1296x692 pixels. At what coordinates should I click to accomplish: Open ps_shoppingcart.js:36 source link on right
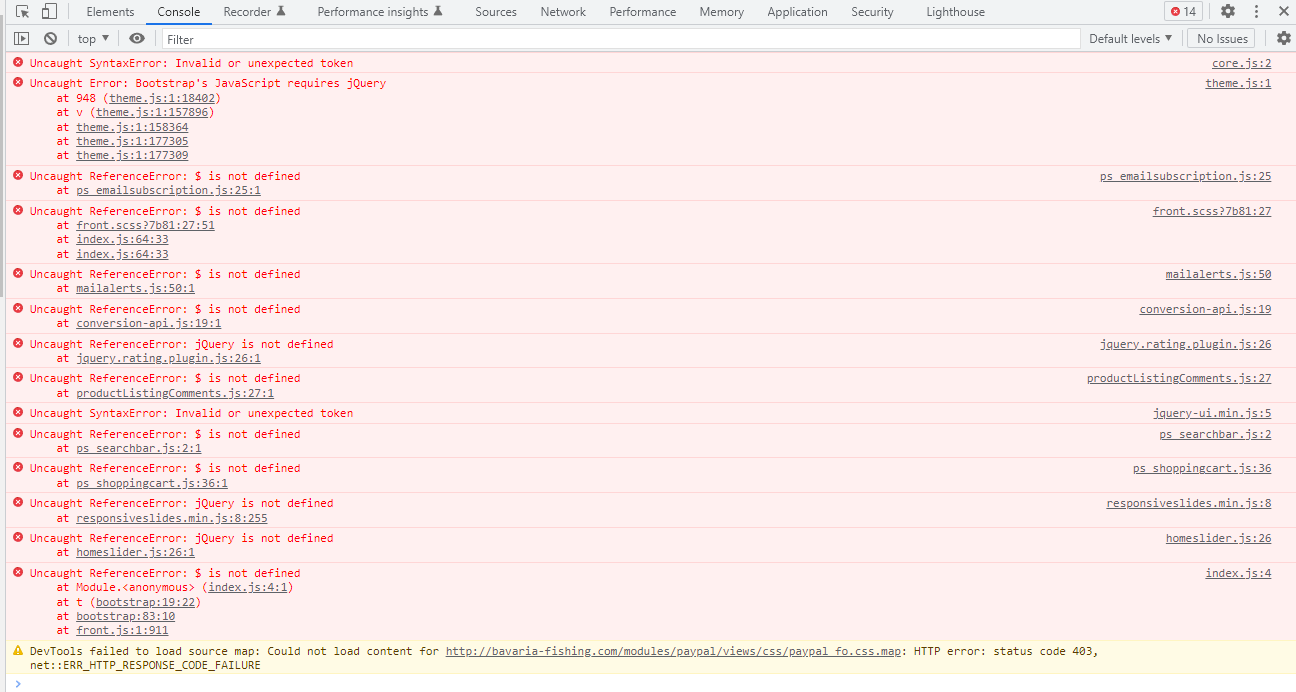point(1202,468)
